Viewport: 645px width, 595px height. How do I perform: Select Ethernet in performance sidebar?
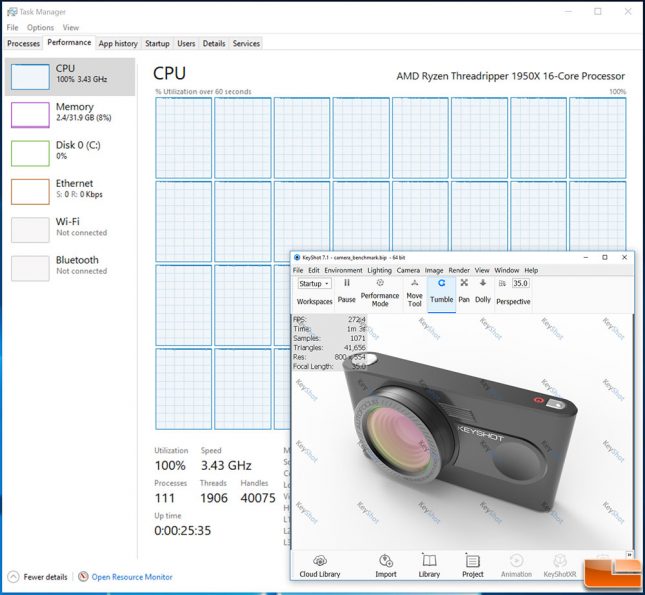(70, 191)
